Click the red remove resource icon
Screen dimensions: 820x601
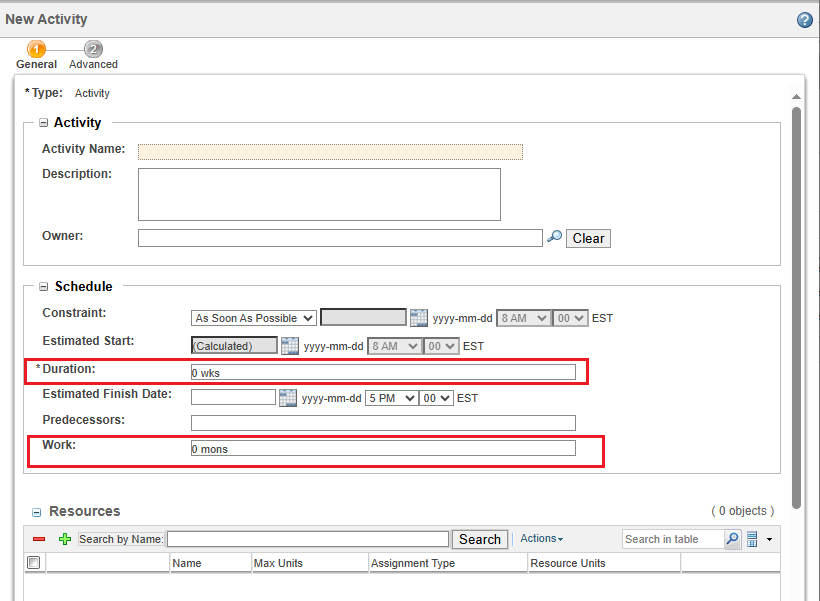point(39,539)
